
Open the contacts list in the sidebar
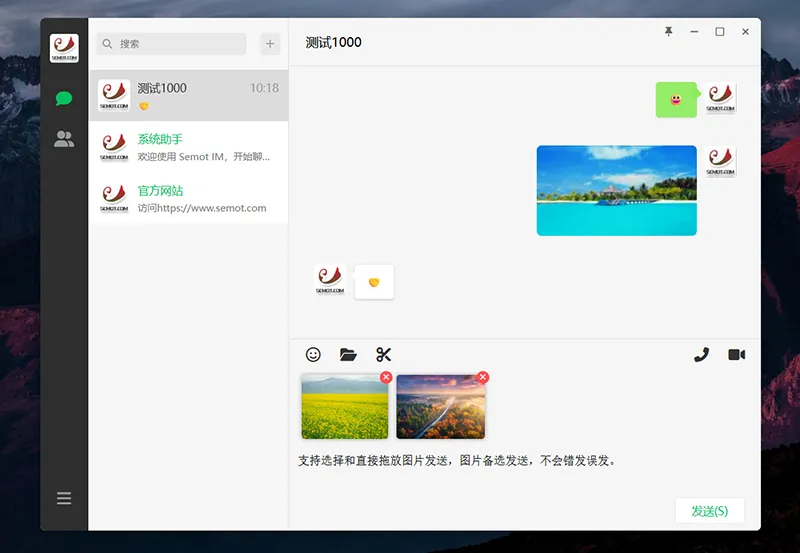[64, 139]
